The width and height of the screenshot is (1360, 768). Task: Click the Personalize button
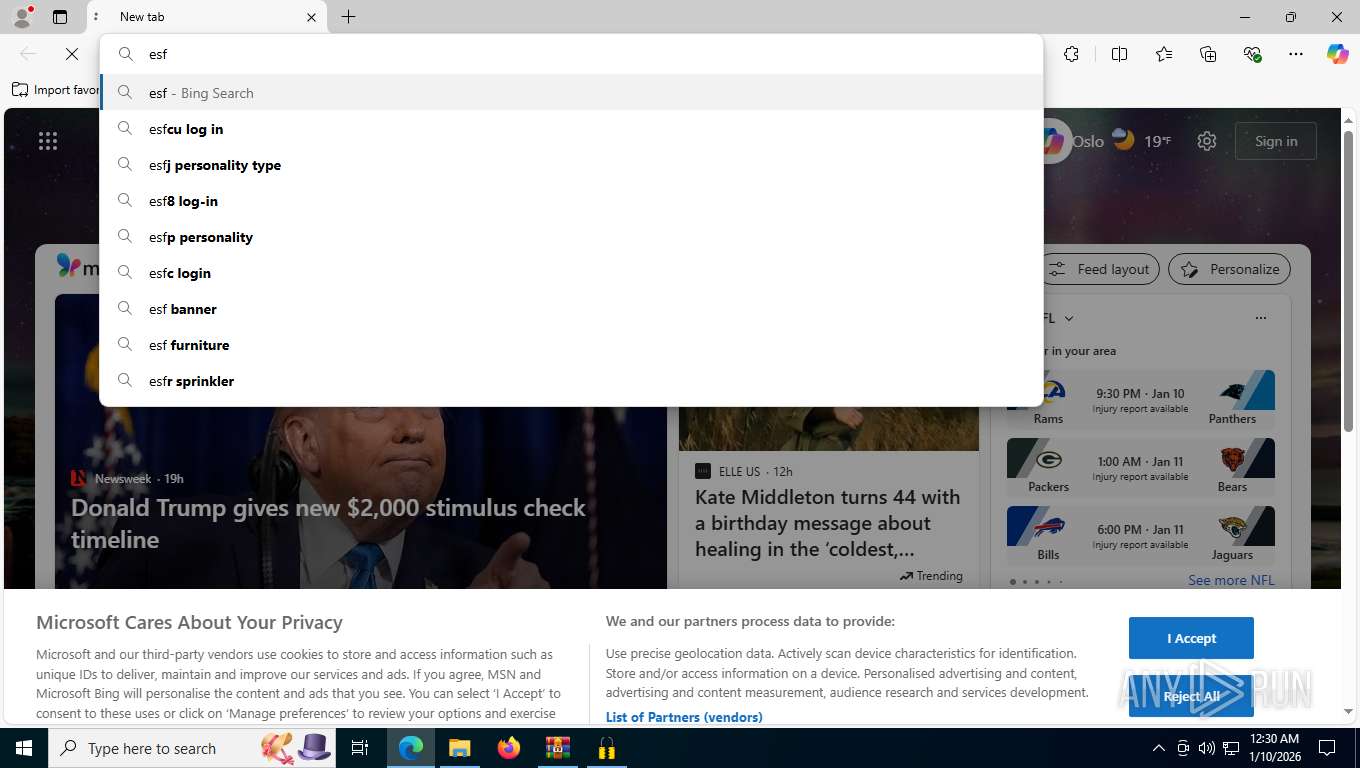click(1230, 269)
